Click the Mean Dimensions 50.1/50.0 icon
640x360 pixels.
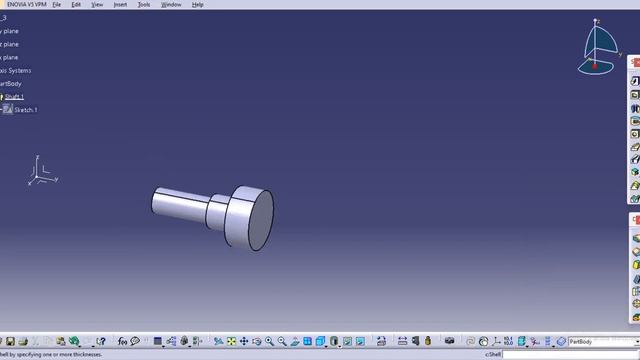point(509,341)
